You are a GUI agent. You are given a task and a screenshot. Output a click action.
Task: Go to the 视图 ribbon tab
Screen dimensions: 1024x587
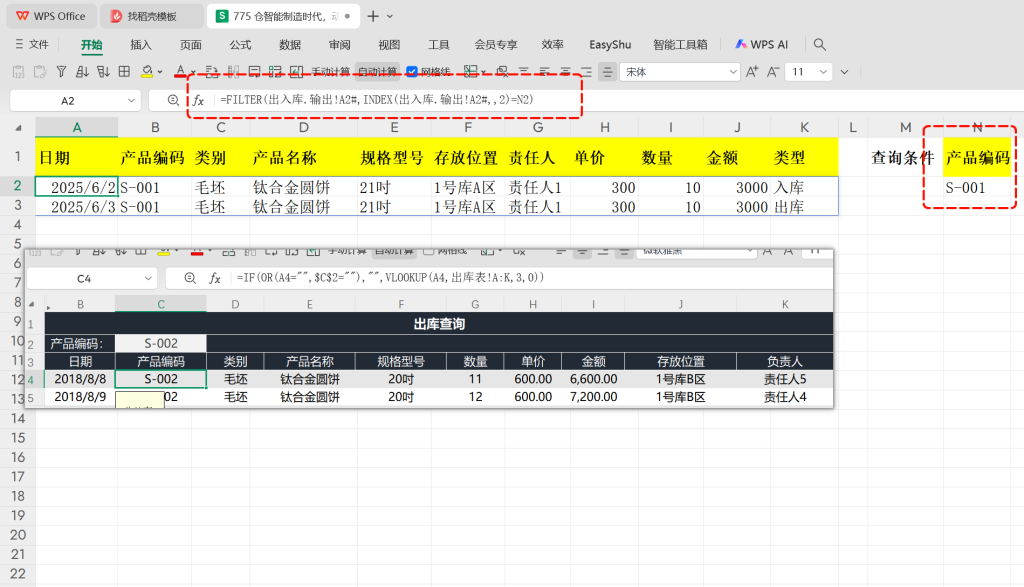click(389, 44)
